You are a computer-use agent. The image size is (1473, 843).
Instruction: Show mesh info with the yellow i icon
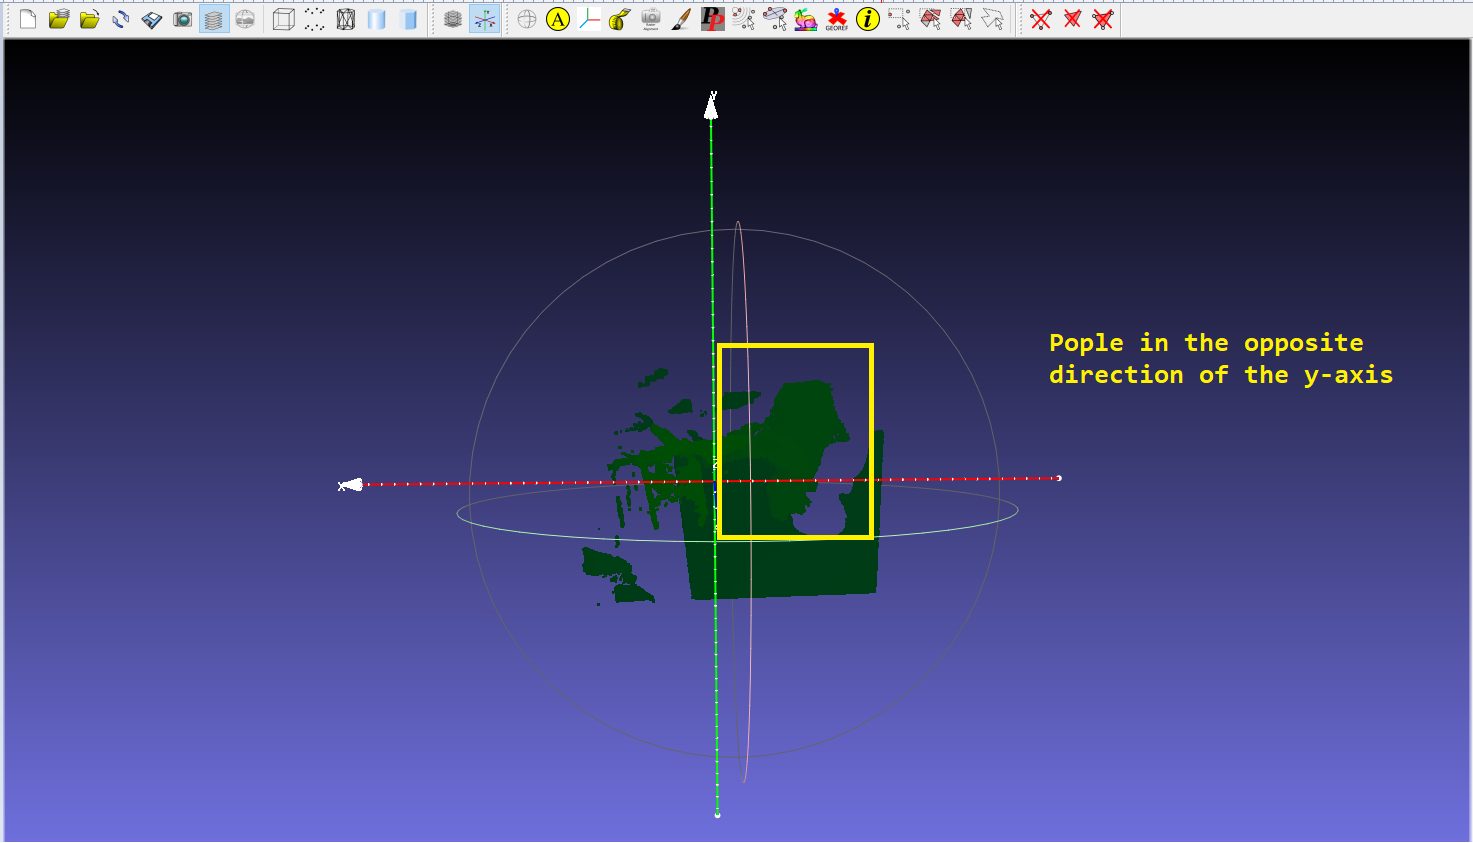point(866,19)
